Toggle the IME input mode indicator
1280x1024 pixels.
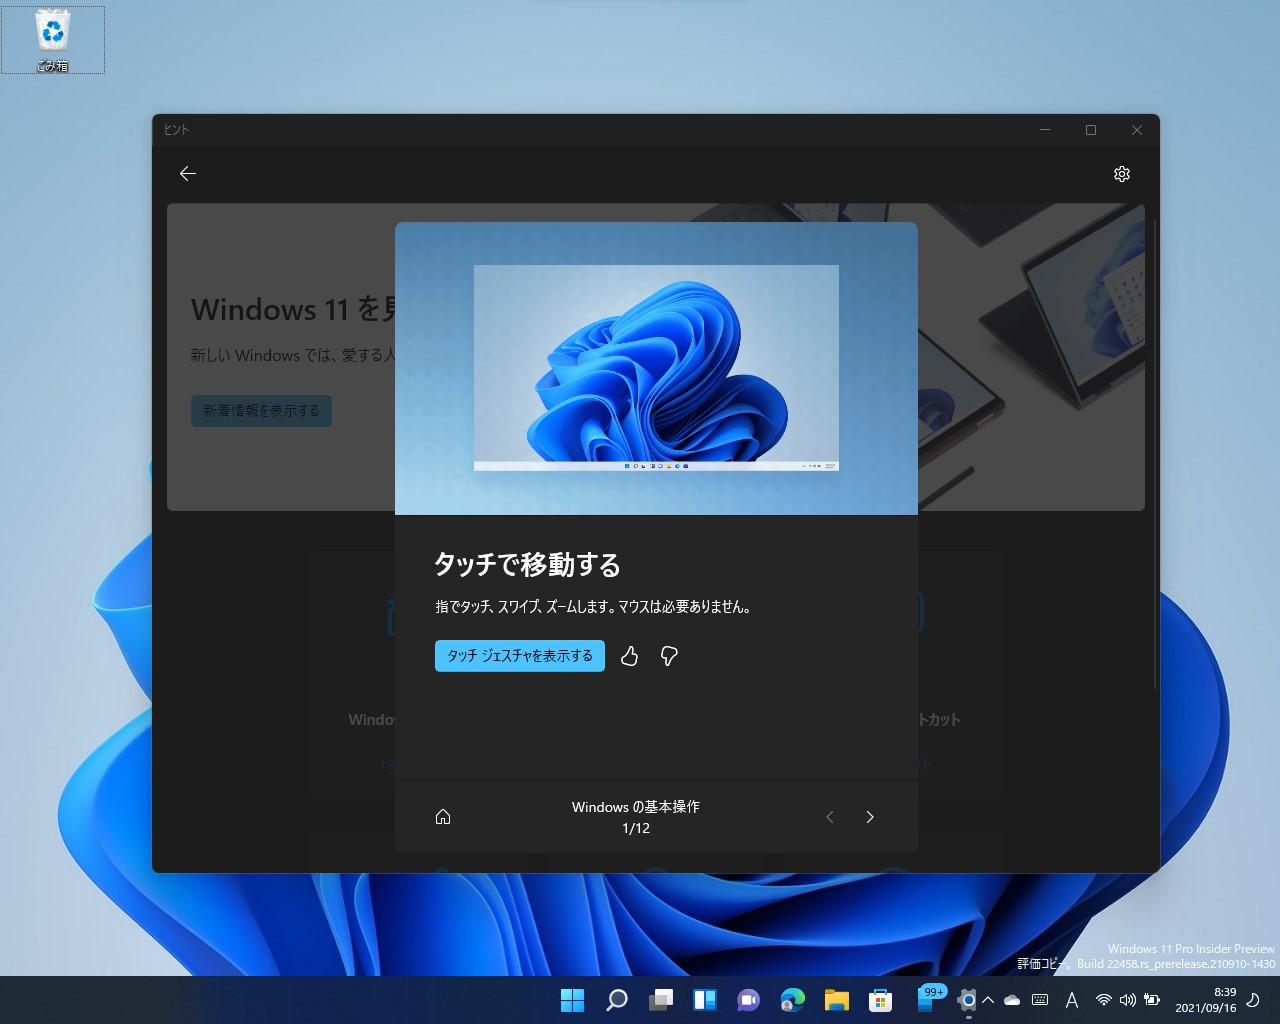point(1071,999)
